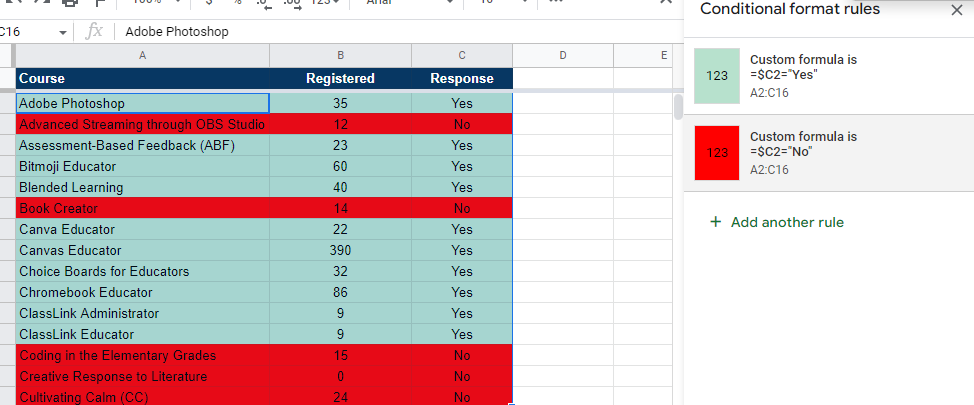
Task: Click the Course header cell
Action: point(142,78)
